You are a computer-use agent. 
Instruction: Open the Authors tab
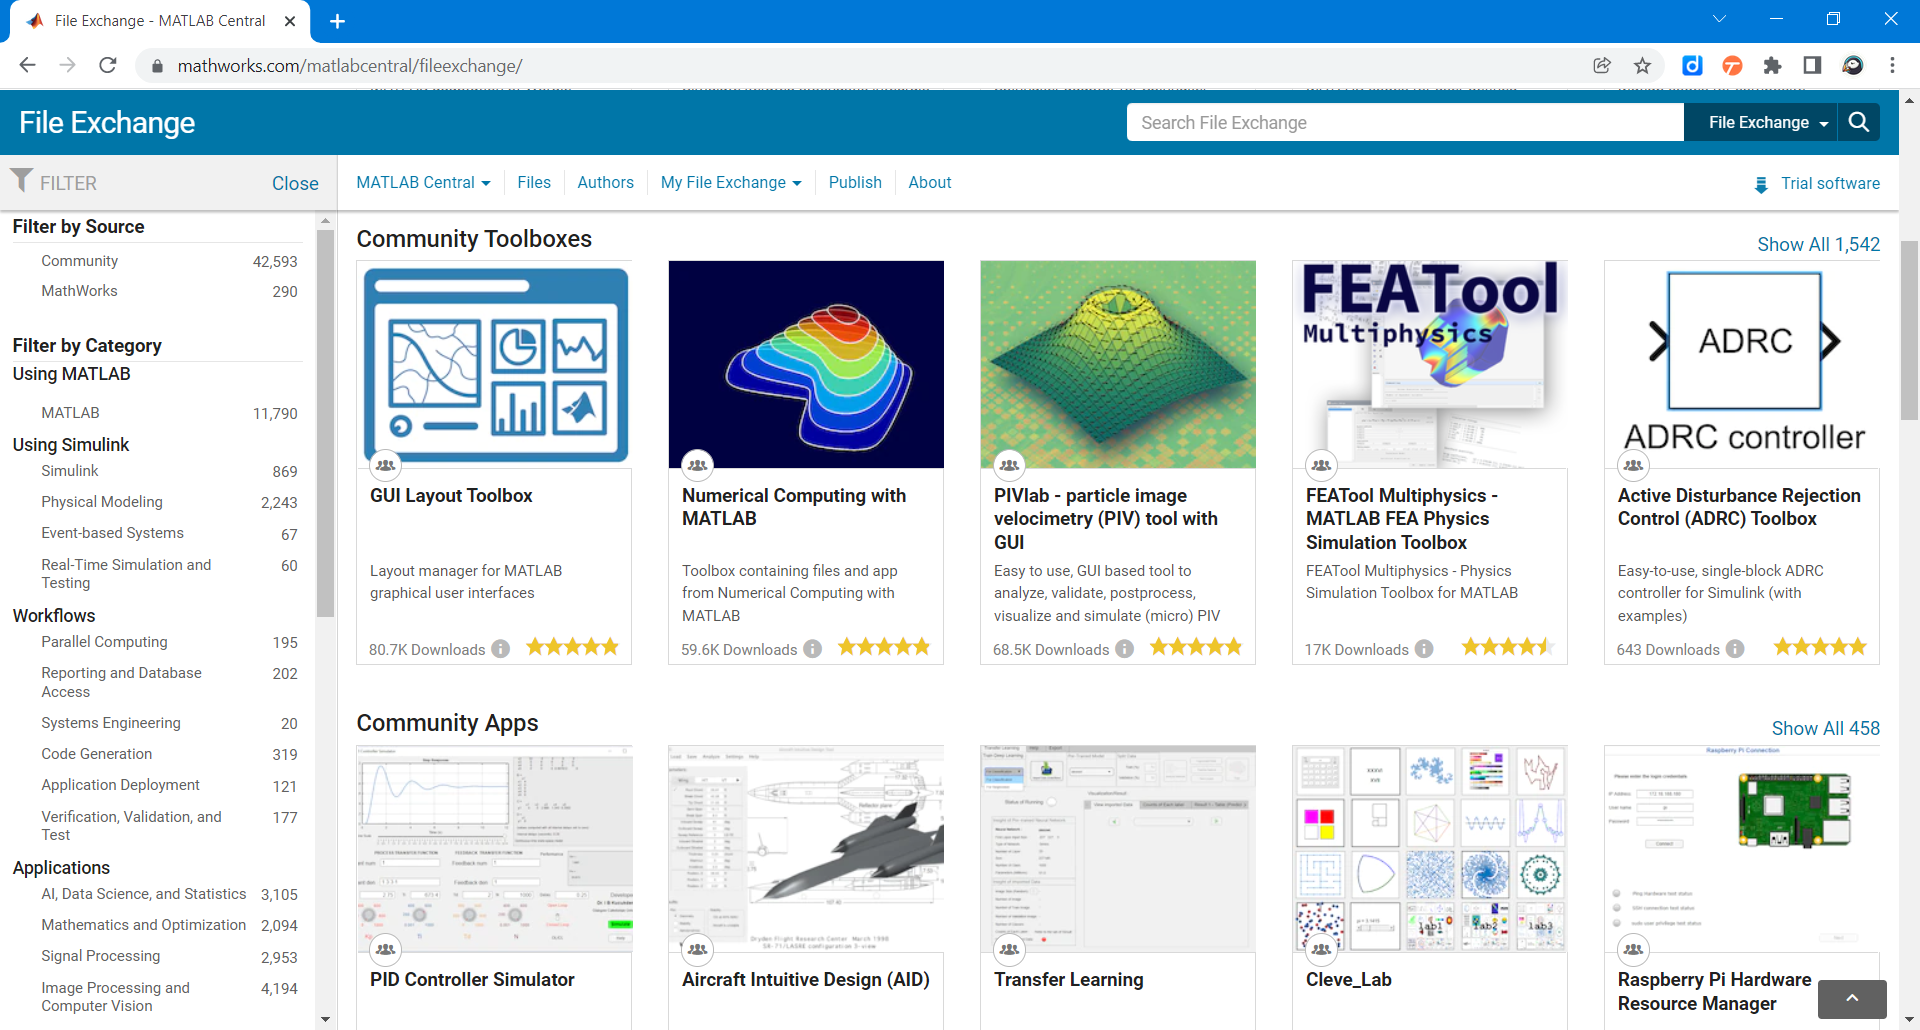click(x=605, y=182)
